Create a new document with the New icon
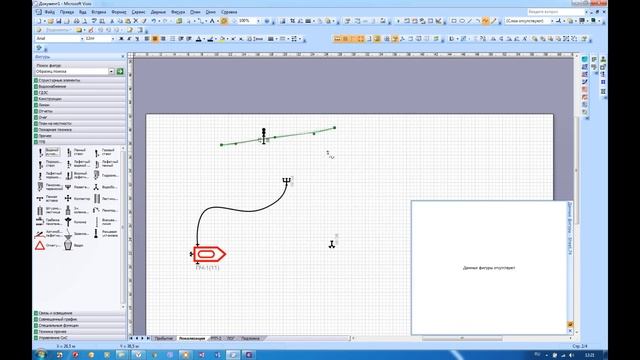640x360 pixels. [40, 21]
